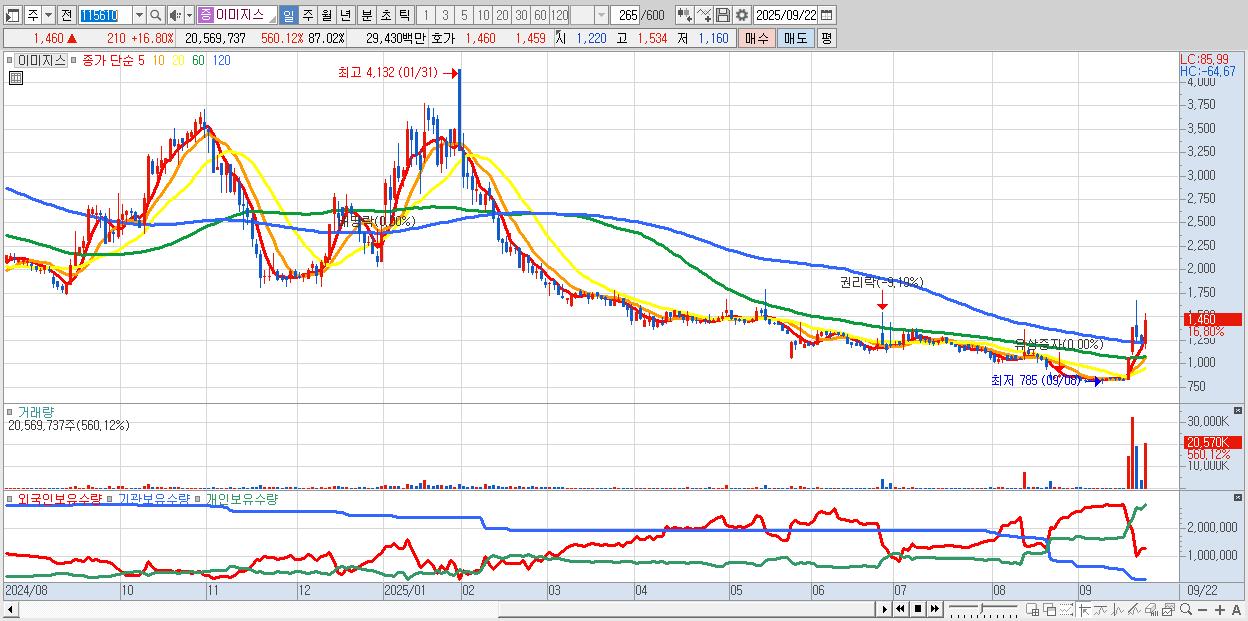
Task: Select the 초 second period tab
Action: click(x=385, y=15)
